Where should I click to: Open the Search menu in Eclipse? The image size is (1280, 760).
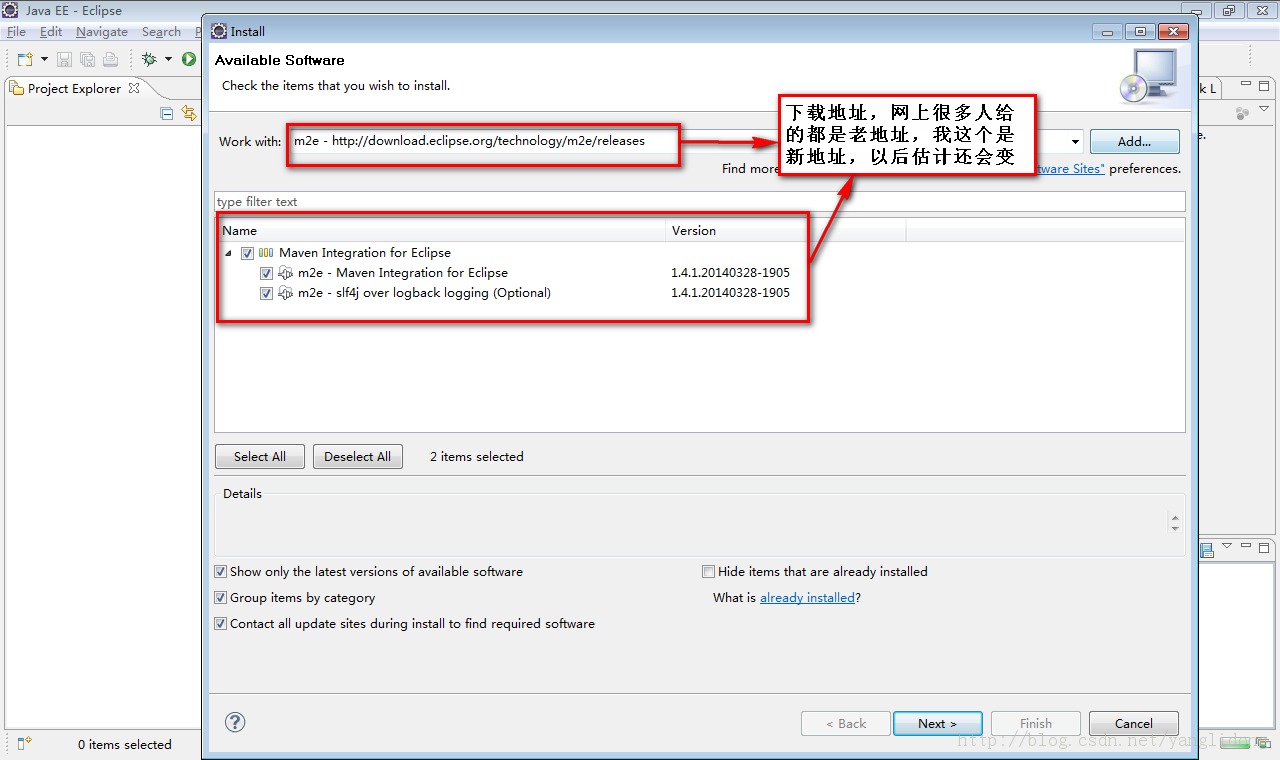161,32
